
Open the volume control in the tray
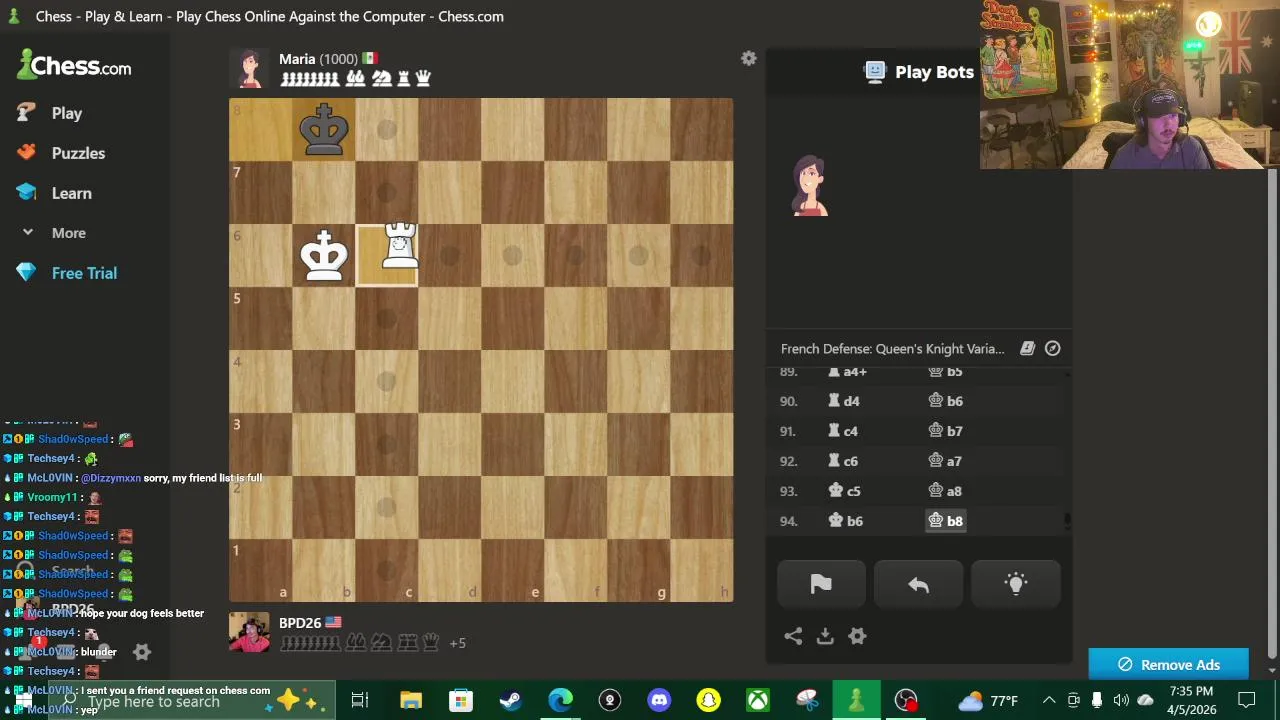click(1121, 701)
